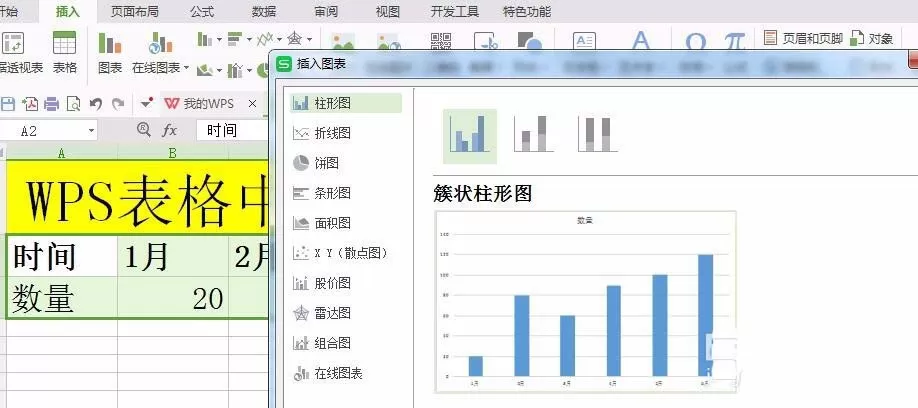Click the column chart icon in ribbon

[x=204, y=39]
